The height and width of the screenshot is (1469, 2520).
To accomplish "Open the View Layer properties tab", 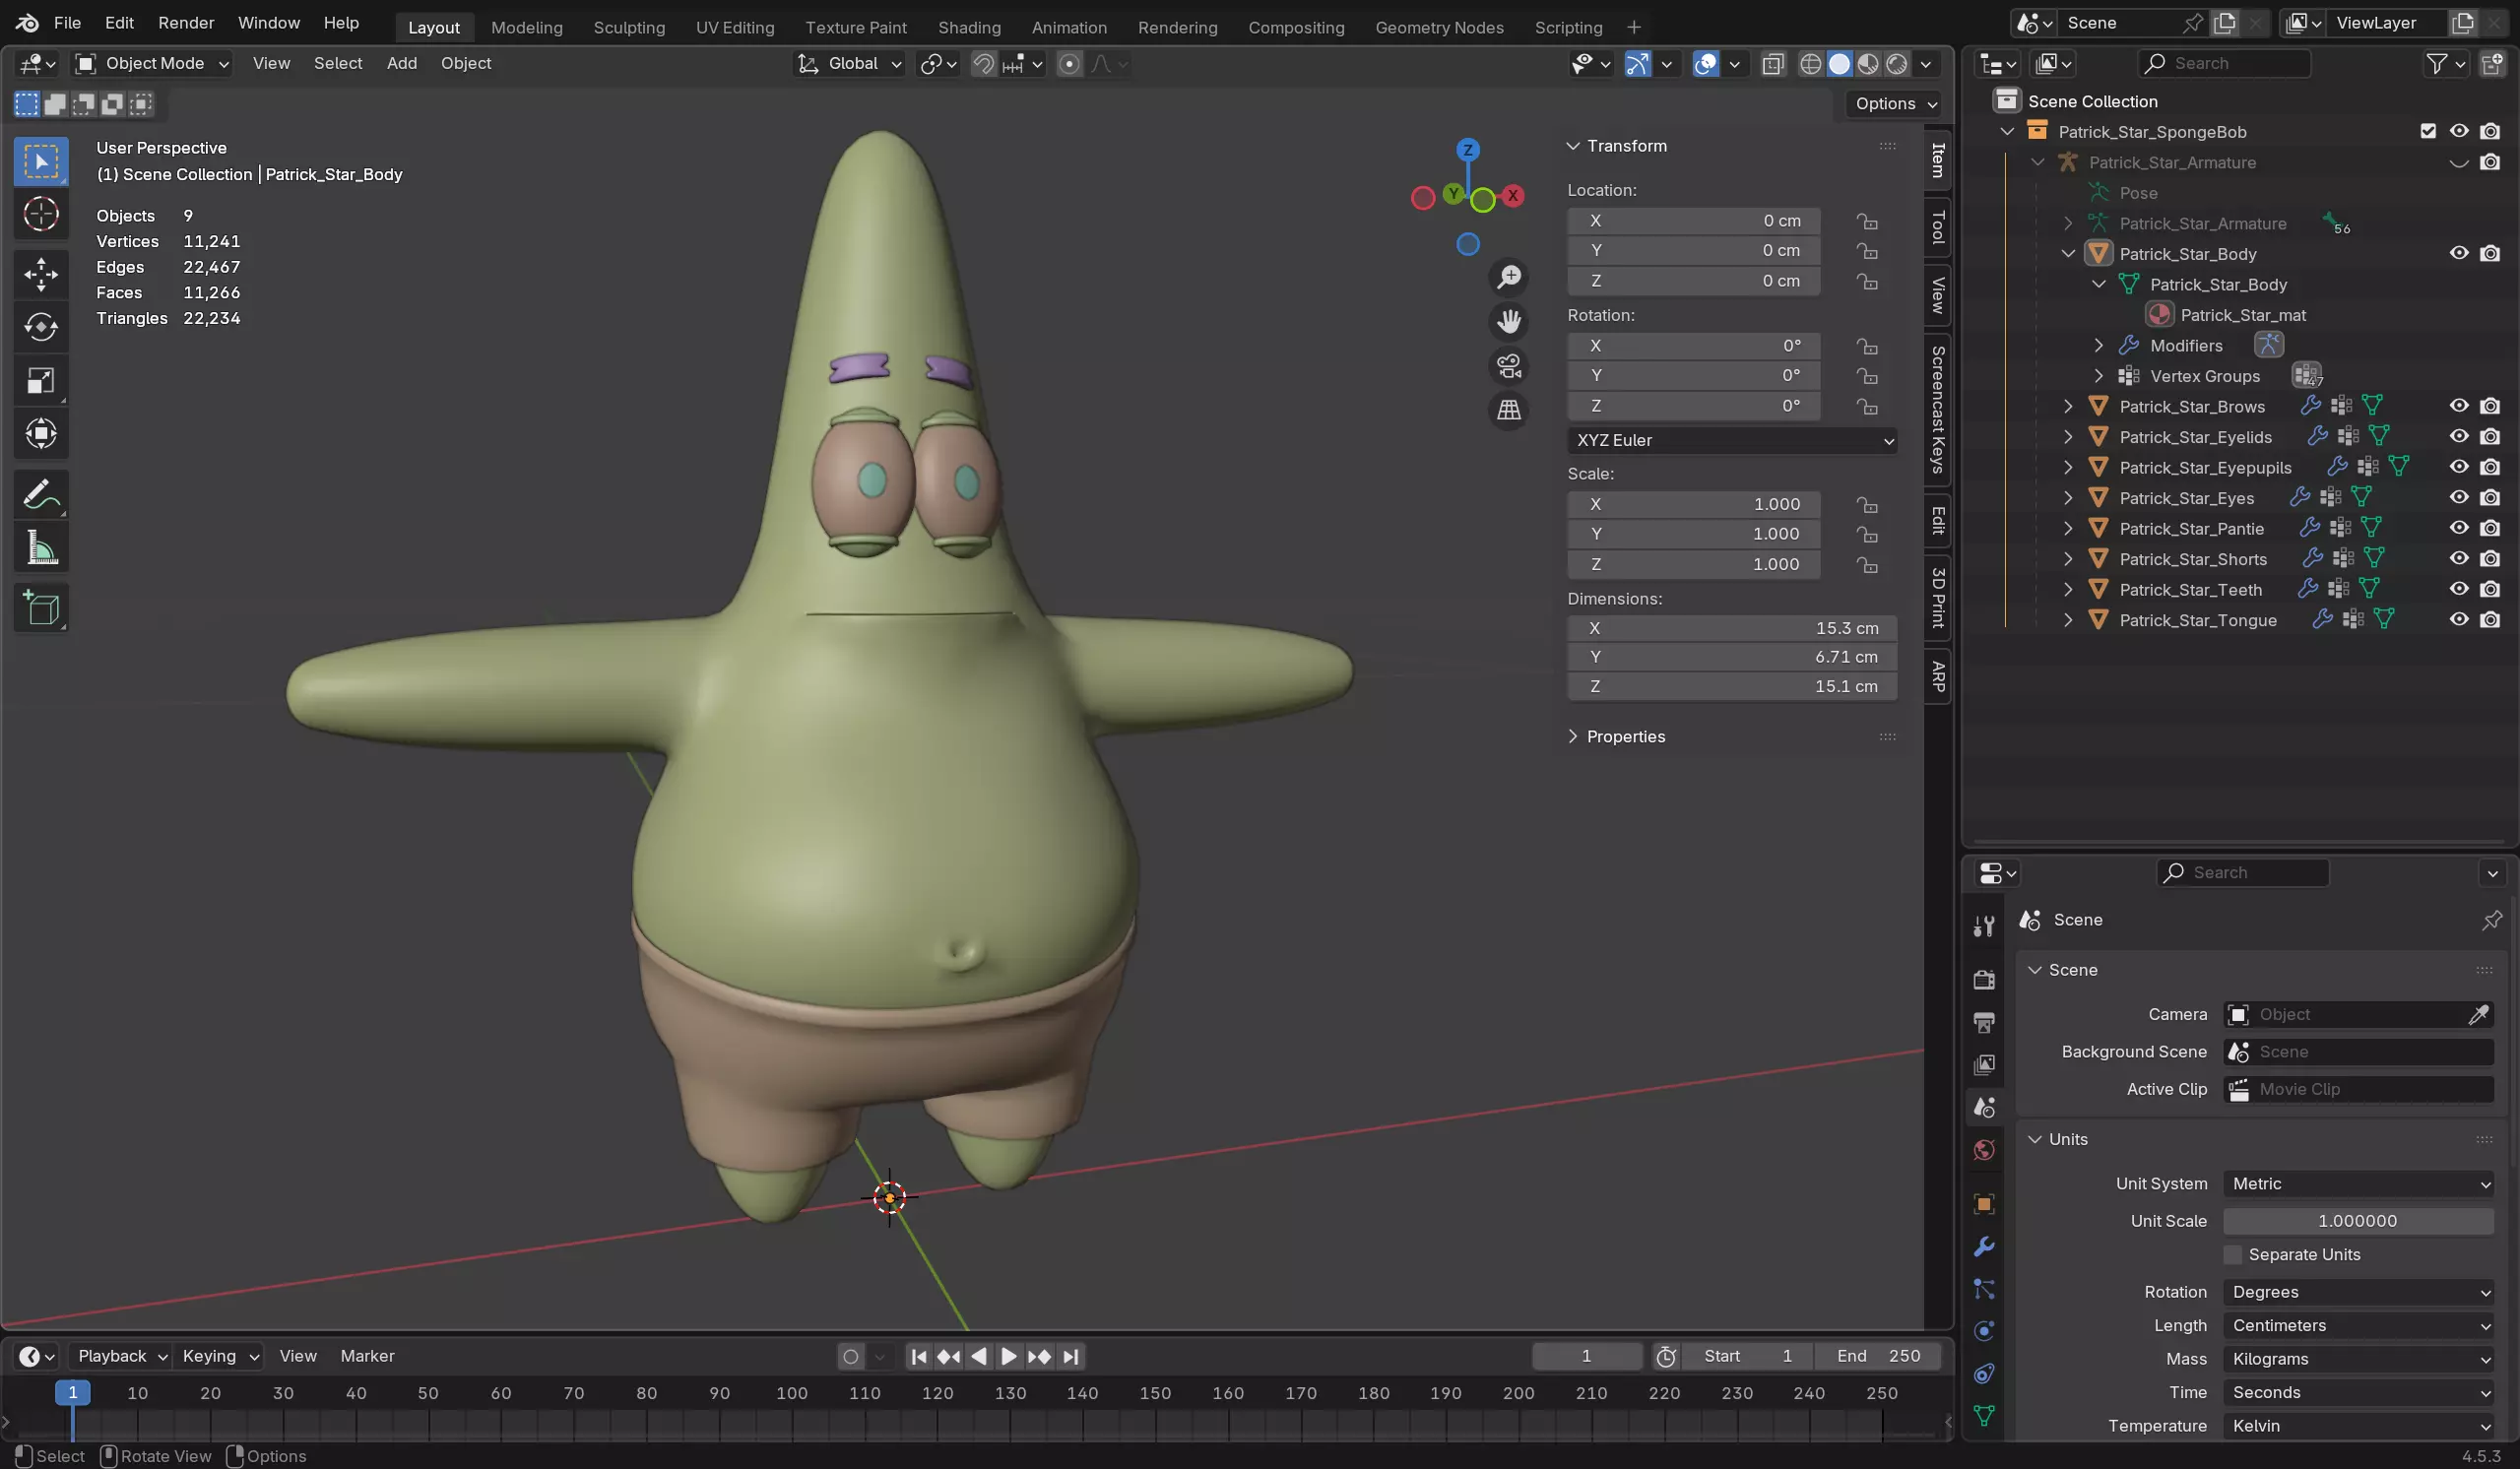I will (1985, 1065).
